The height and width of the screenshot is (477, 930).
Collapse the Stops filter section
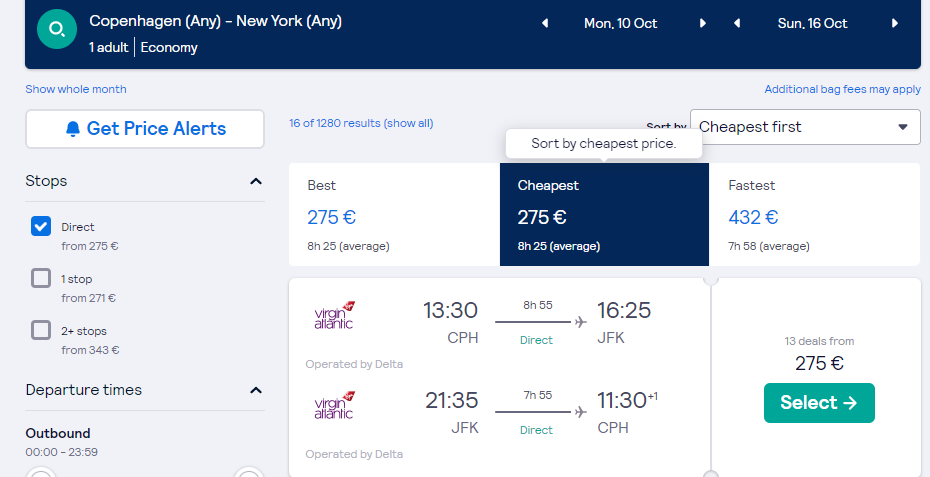[x=256, y=181]
